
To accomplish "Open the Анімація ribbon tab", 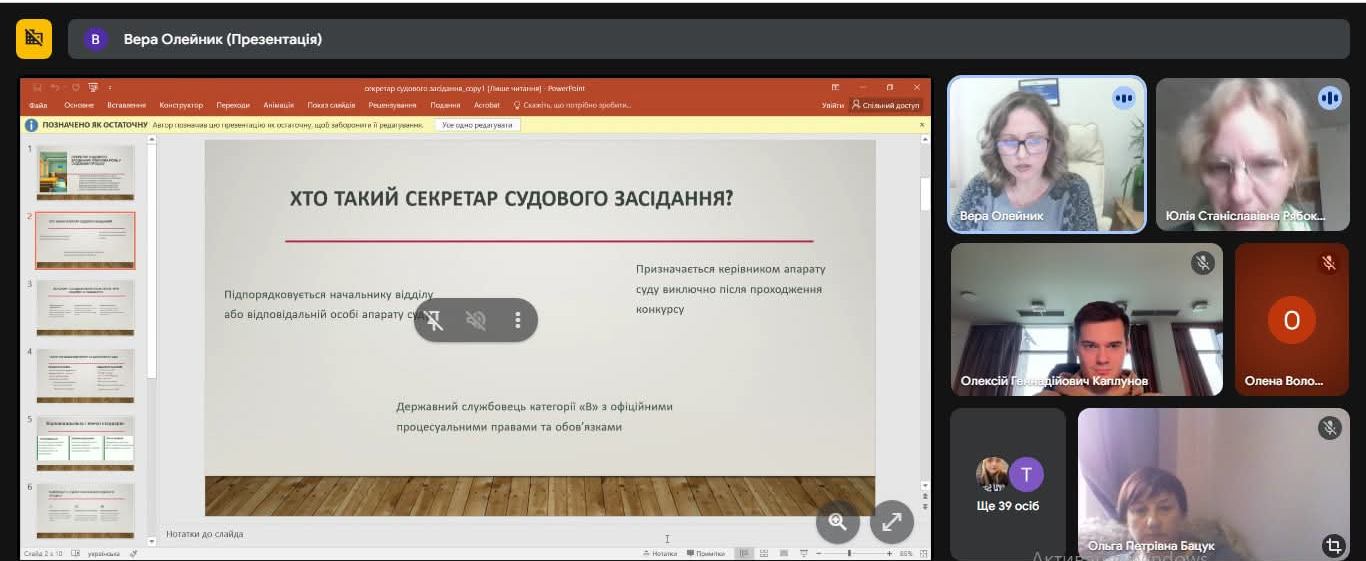I will click(x=279, y=105).
